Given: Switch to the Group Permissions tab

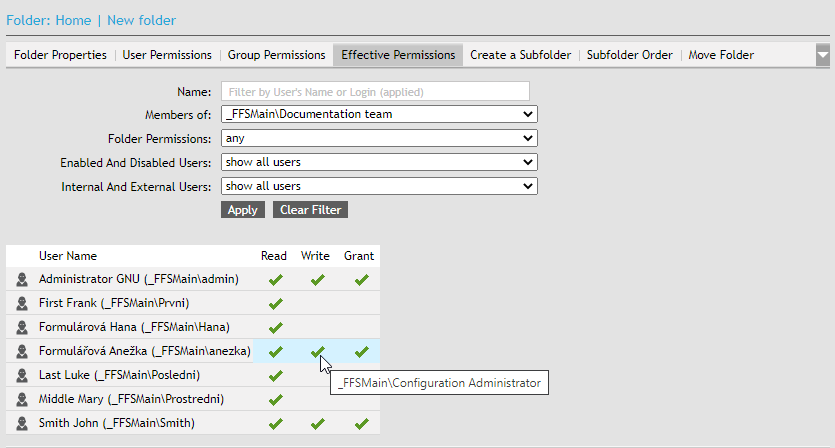Looking at the screenshot, I should click(276, 55).
